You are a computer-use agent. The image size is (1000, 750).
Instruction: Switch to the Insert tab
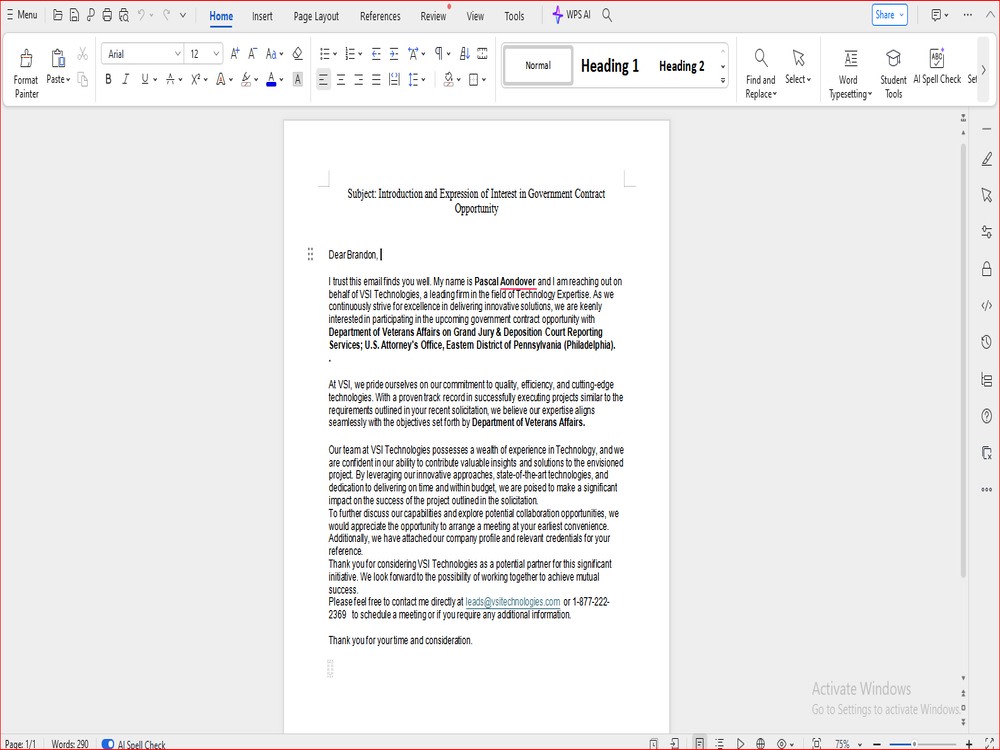(262, 16)
